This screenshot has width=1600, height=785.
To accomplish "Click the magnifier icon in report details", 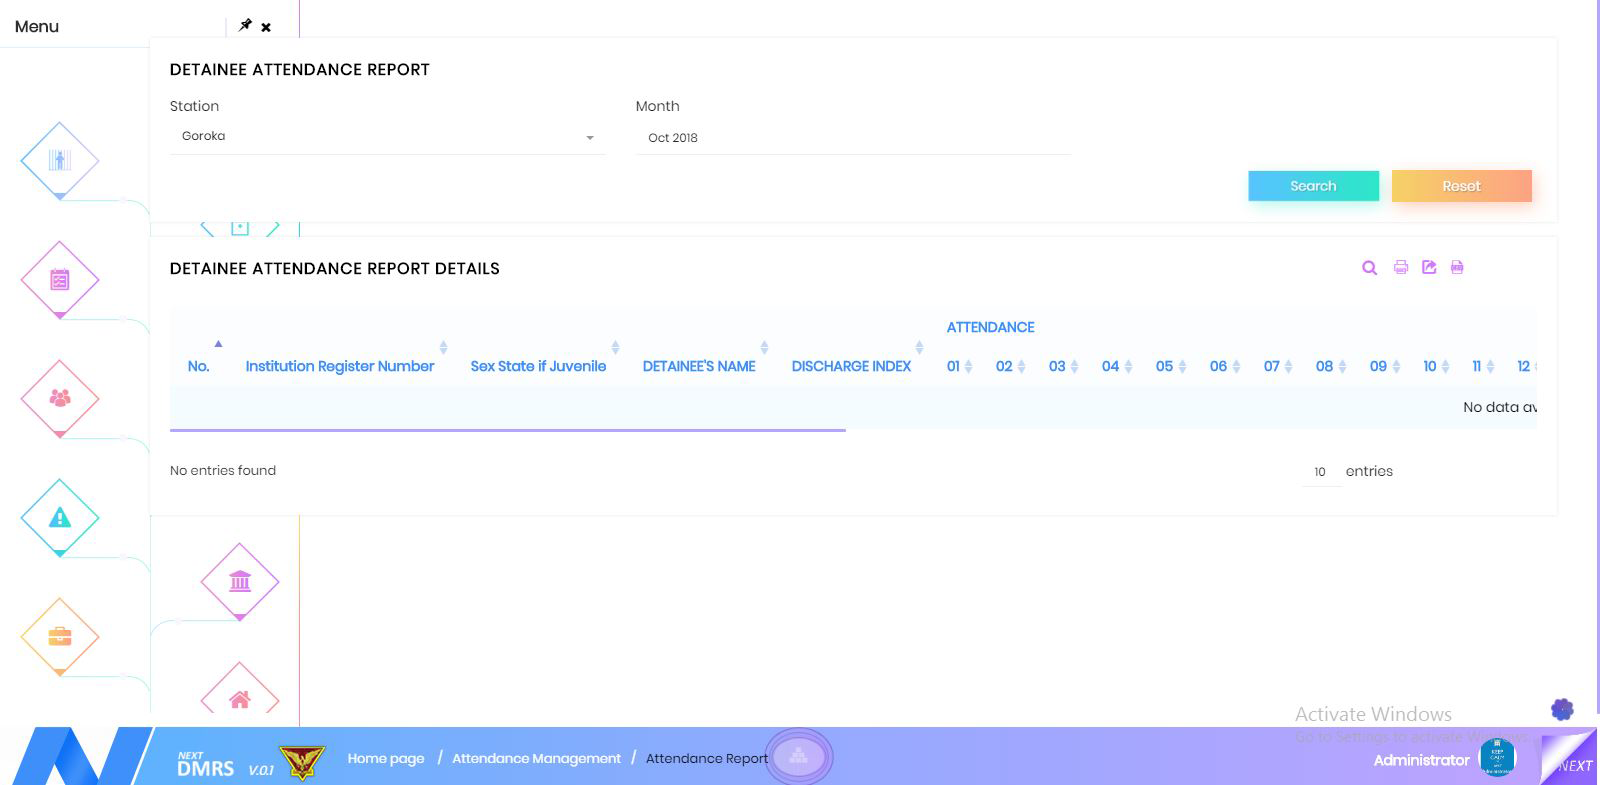I will [x=1369, y=268].
